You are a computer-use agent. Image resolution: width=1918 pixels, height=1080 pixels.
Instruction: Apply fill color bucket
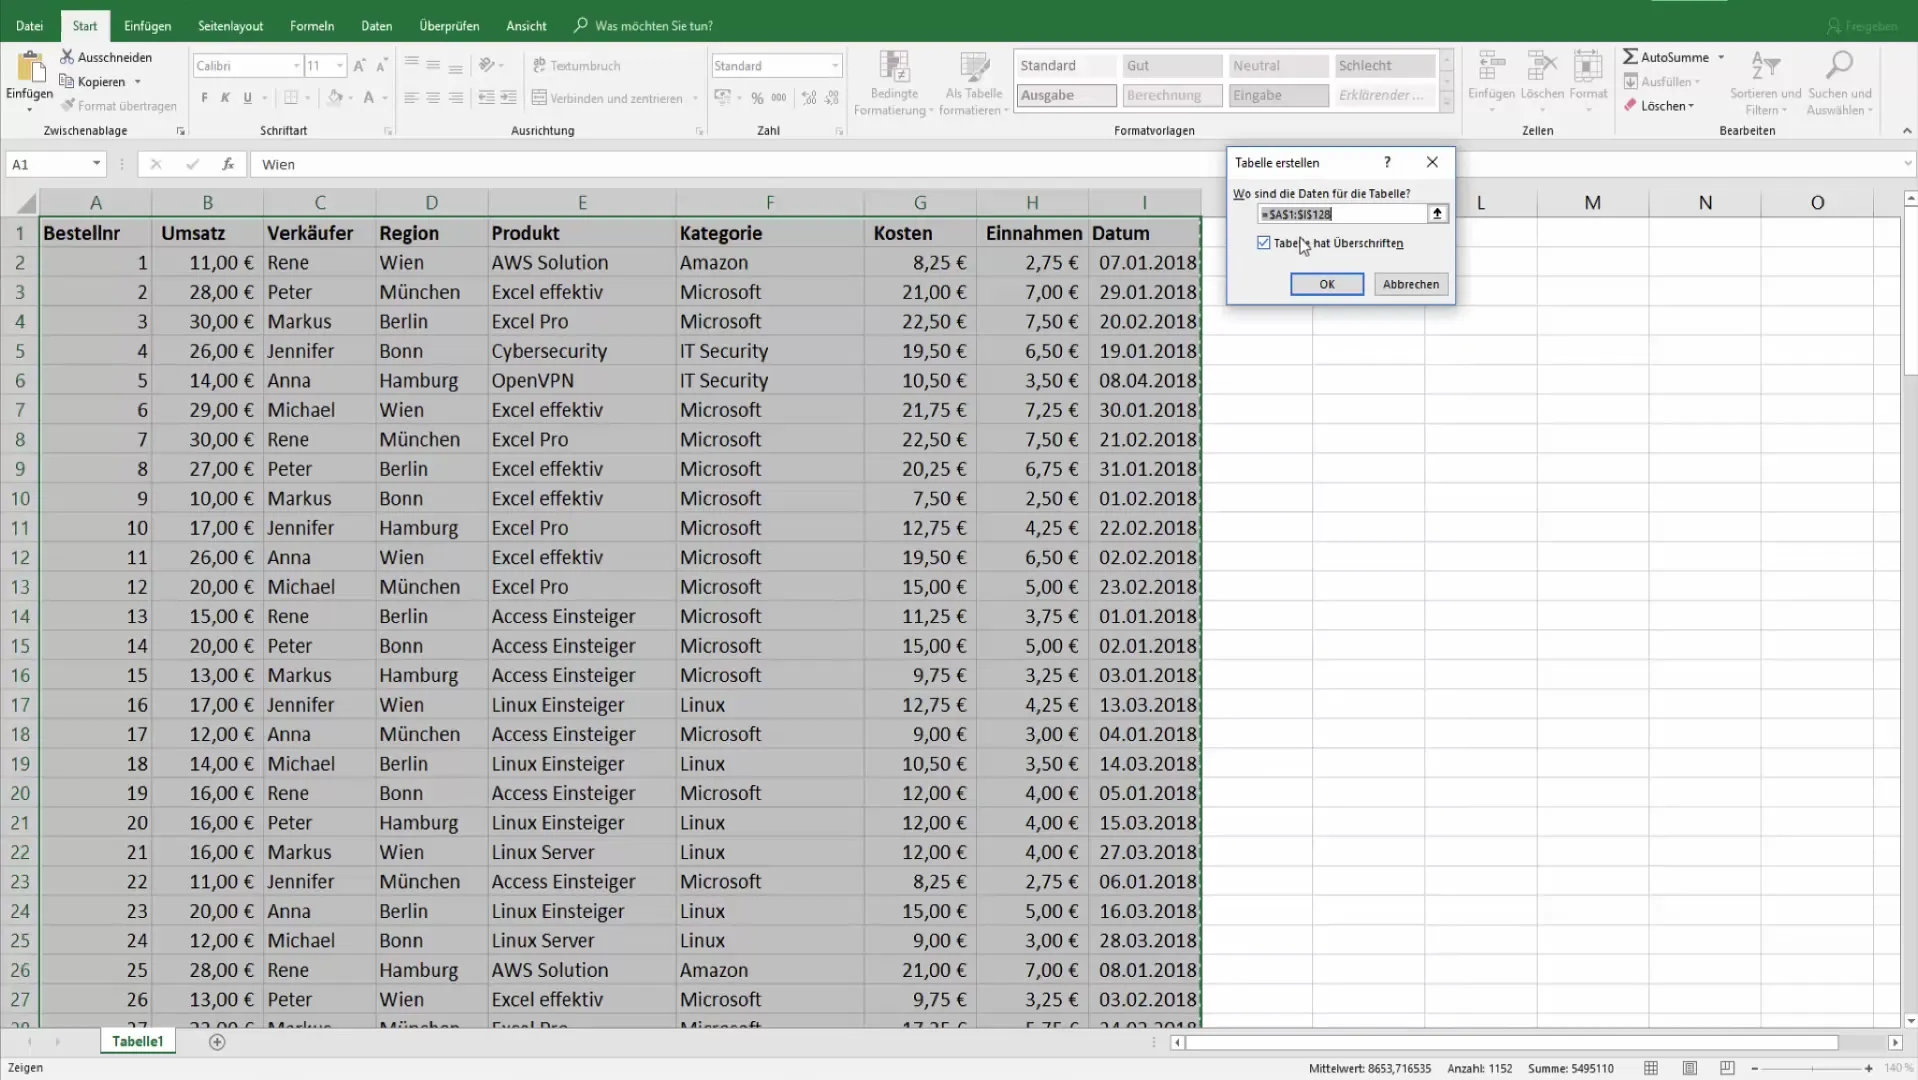coord(335,98)
